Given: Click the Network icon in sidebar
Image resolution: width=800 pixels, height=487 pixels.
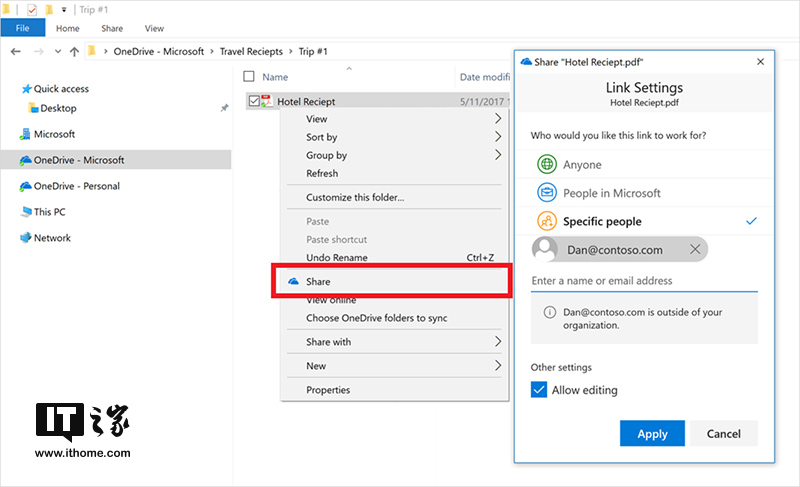Looking at the screenshot, I should coord(26,238).
